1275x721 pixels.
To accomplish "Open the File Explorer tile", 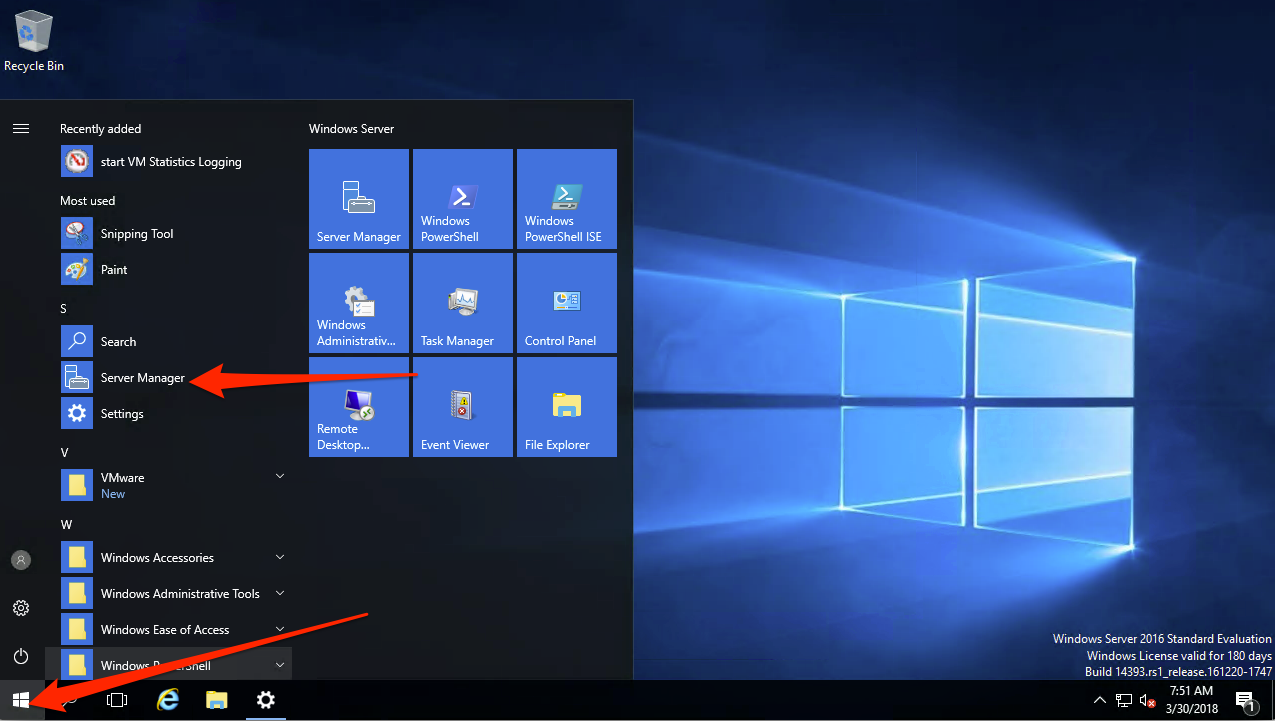I will coord(567,407).
